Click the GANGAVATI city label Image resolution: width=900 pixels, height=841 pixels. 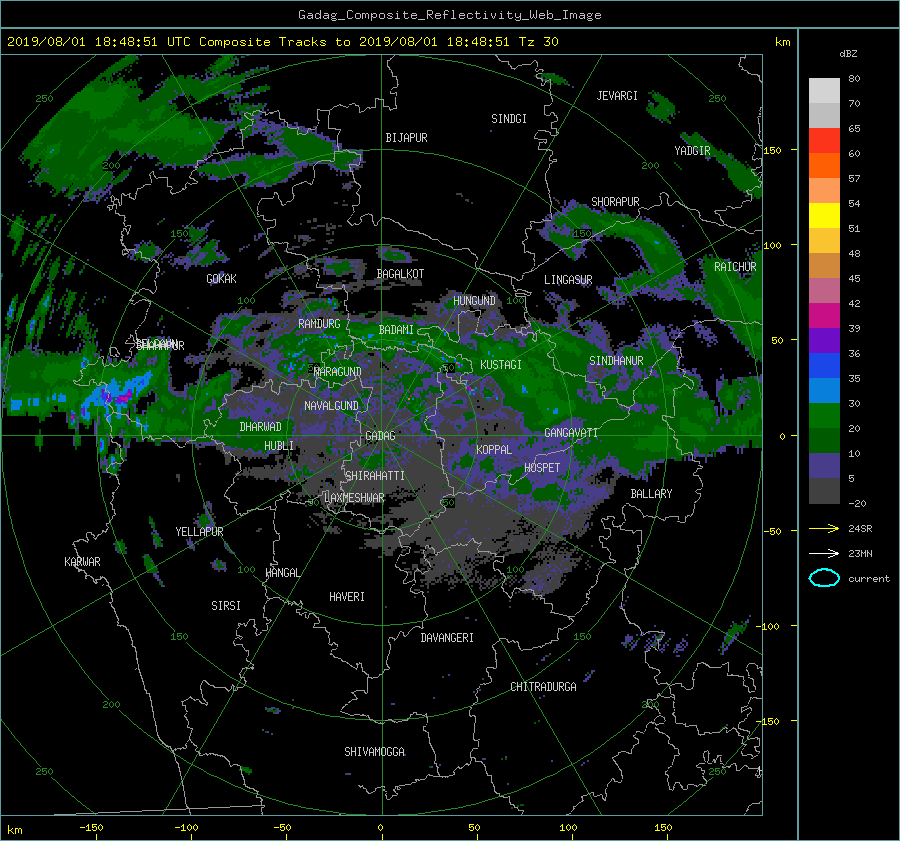[571, 433]
